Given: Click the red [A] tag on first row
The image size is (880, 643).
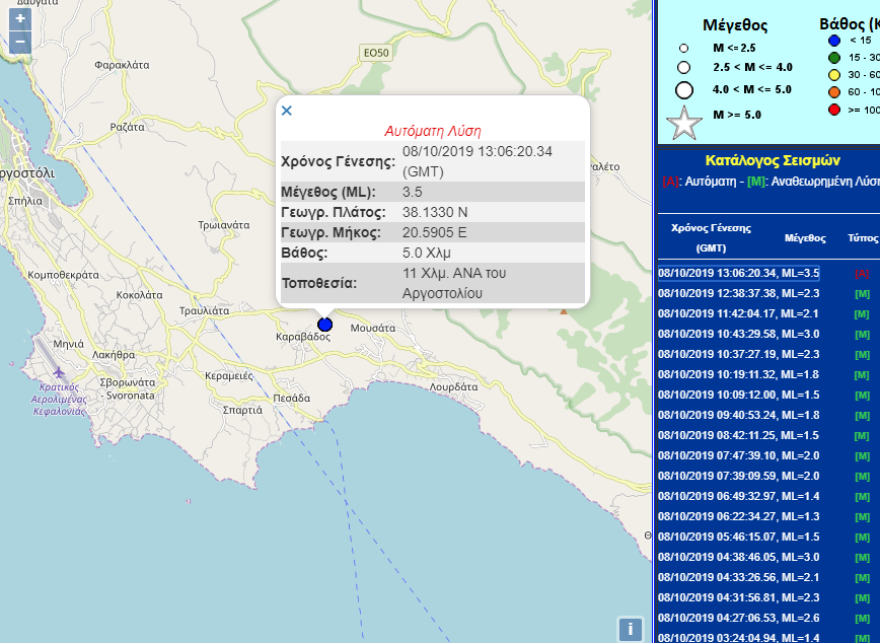Looking at the screenshot, I should coord(862,273).
